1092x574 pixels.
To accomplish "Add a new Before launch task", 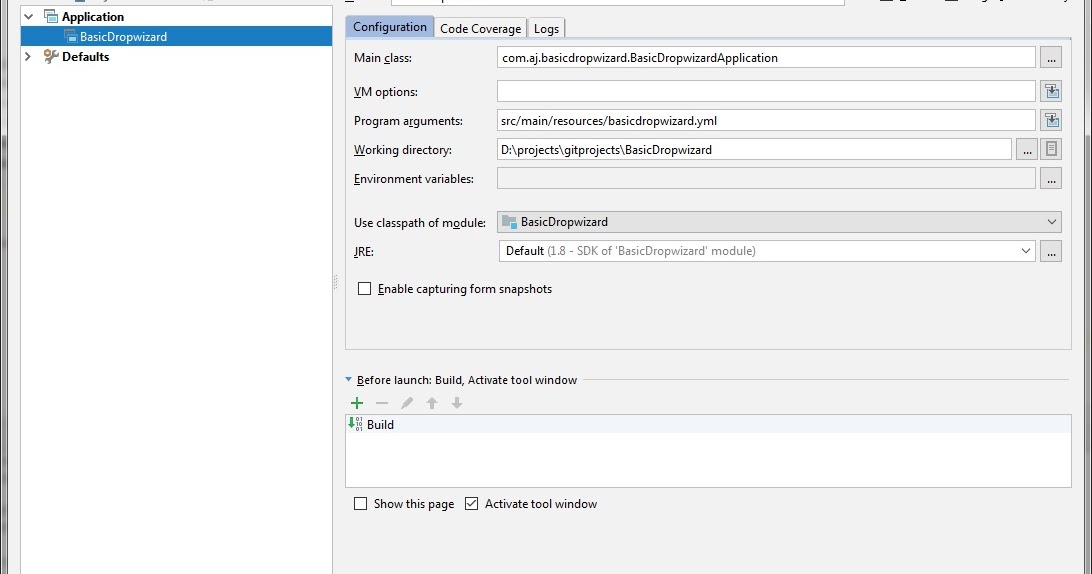I will (x=357, y=403).
